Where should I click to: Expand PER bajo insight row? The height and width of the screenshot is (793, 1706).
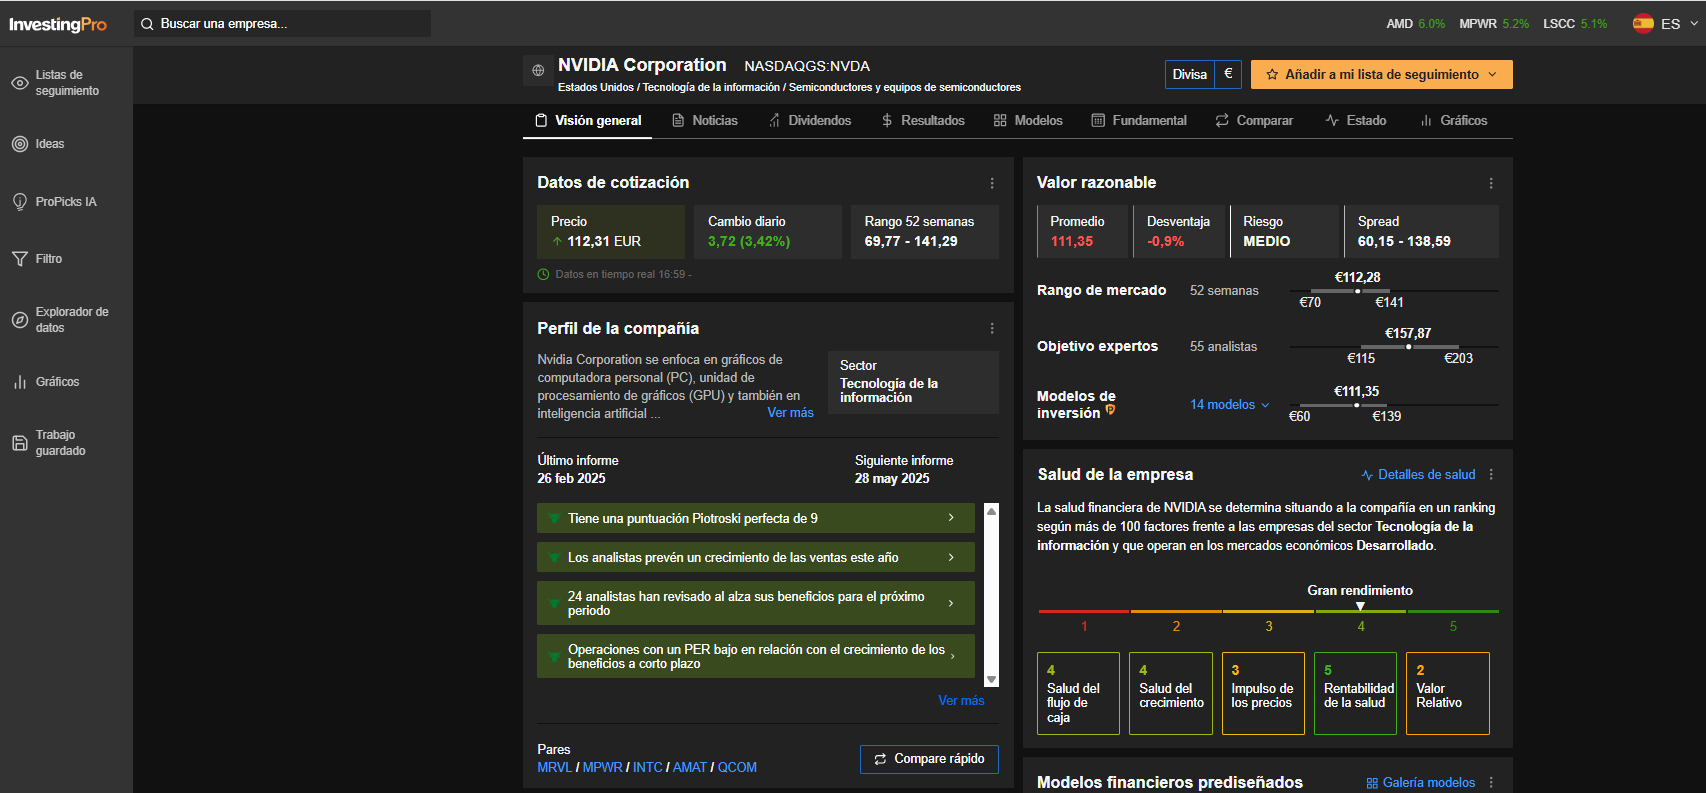coord(756,656)
